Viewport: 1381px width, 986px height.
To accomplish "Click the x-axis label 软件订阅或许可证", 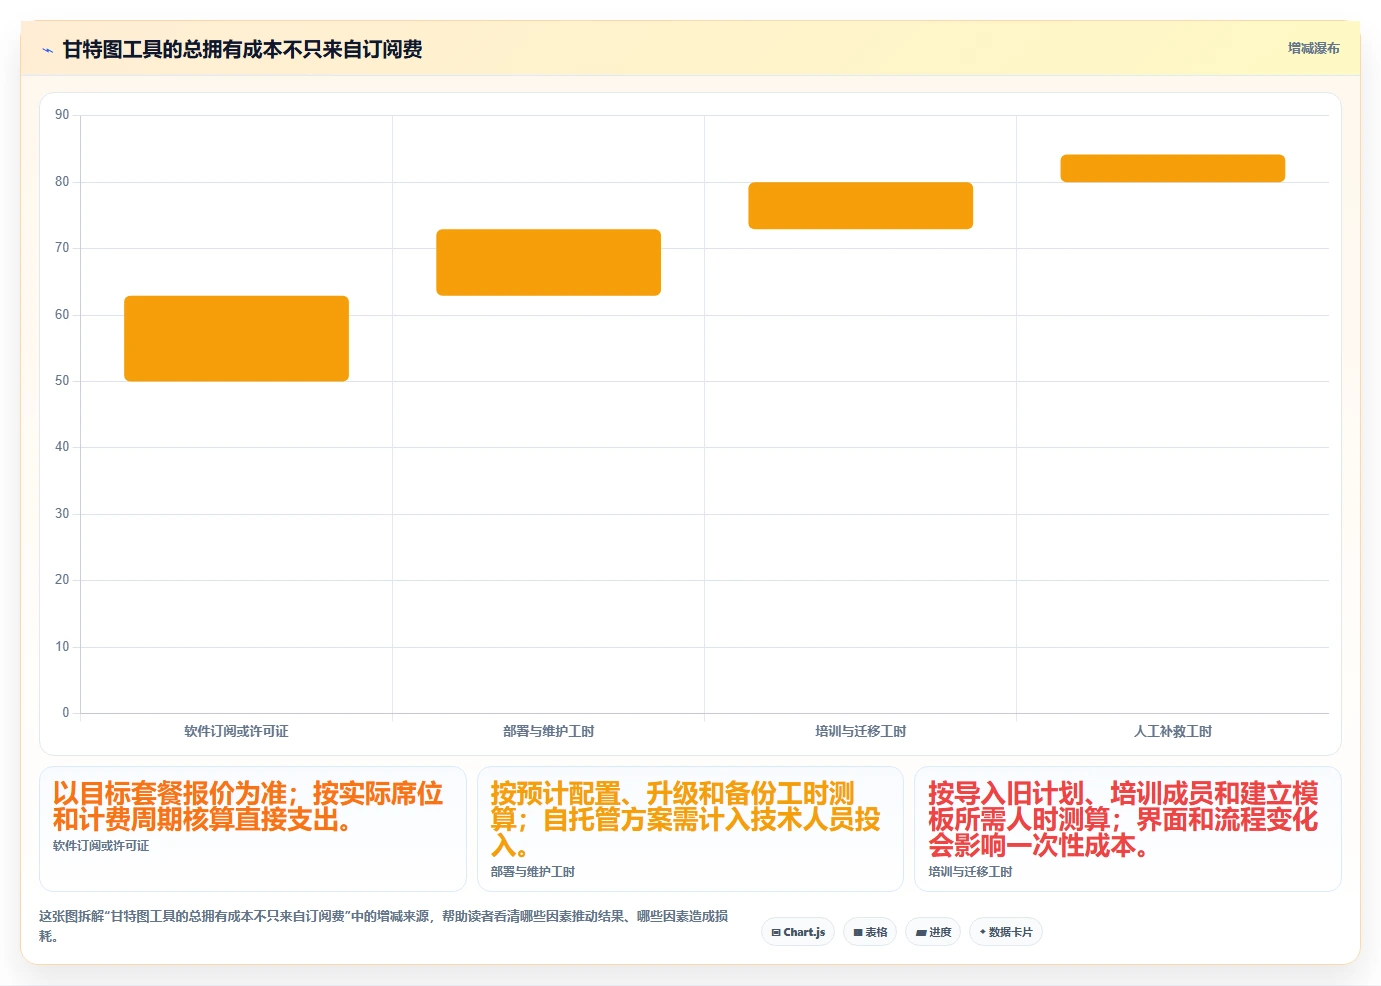I will [236, 731].
